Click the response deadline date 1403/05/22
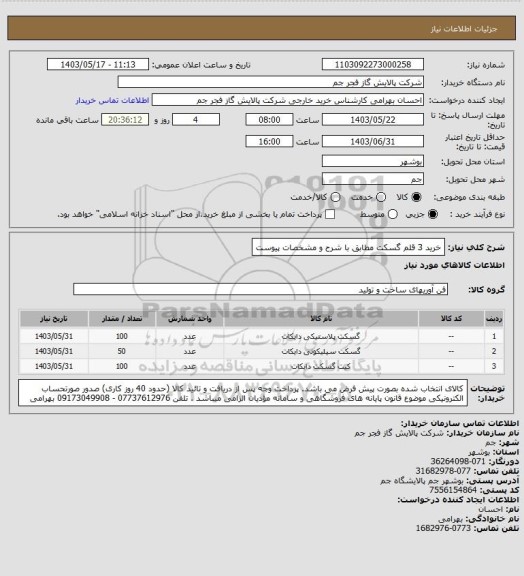This screenshot has width=524, height=576. (x=373, y=120)
